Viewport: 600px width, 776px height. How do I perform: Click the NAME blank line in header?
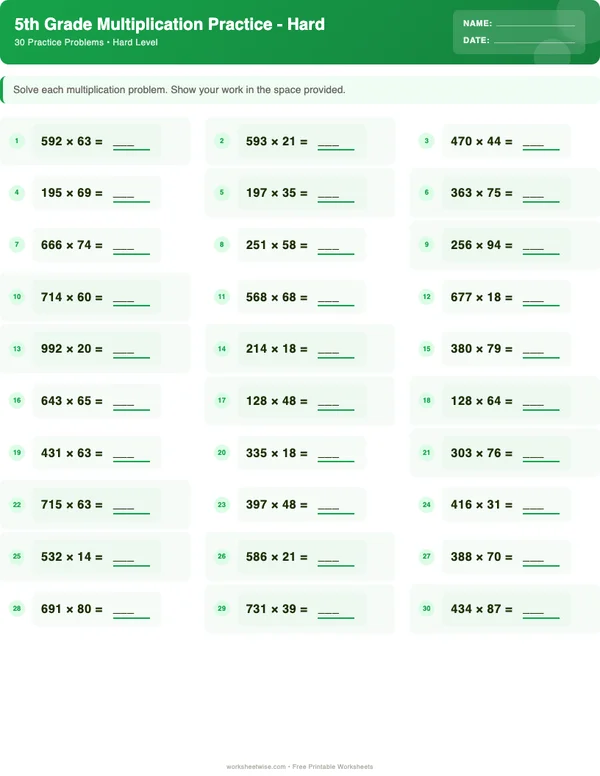535,24
